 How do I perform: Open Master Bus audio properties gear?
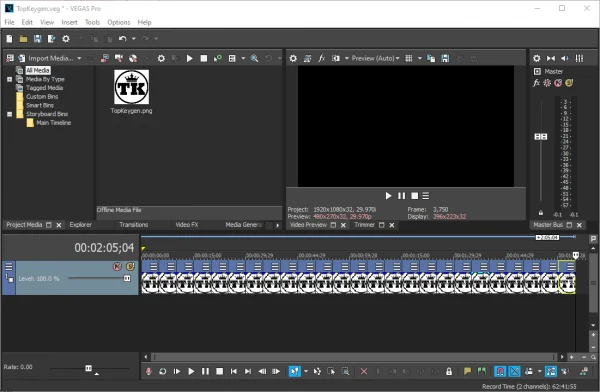point(536,58)
